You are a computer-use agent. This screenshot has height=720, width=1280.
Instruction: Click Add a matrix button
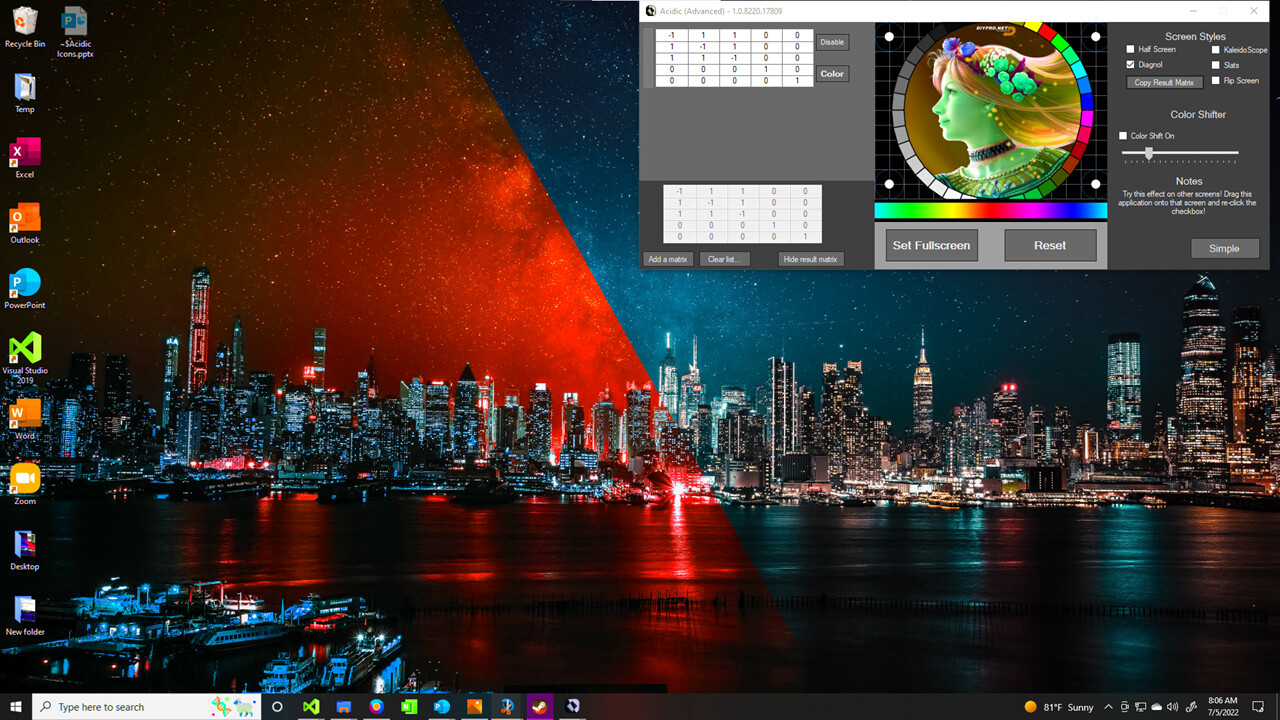(667, 259)
